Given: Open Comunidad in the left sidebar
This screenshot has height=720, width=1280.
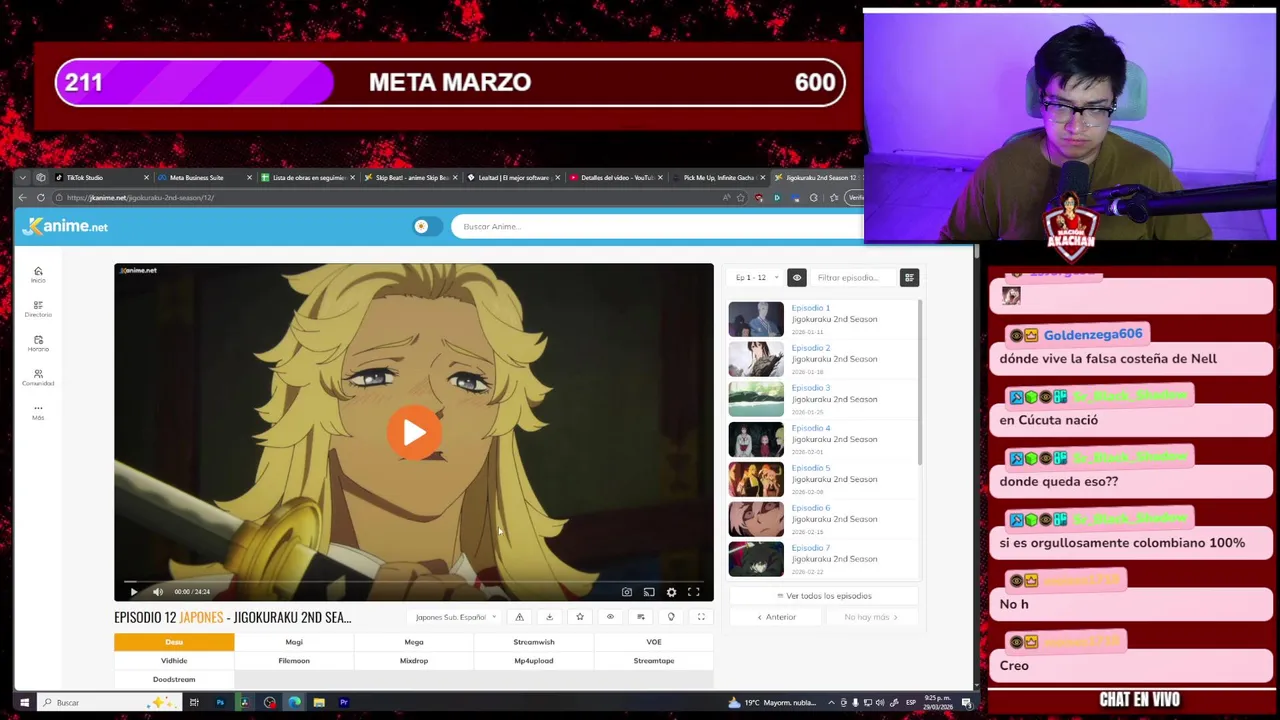Looking at the screenshot, I should tap(38, 377).
